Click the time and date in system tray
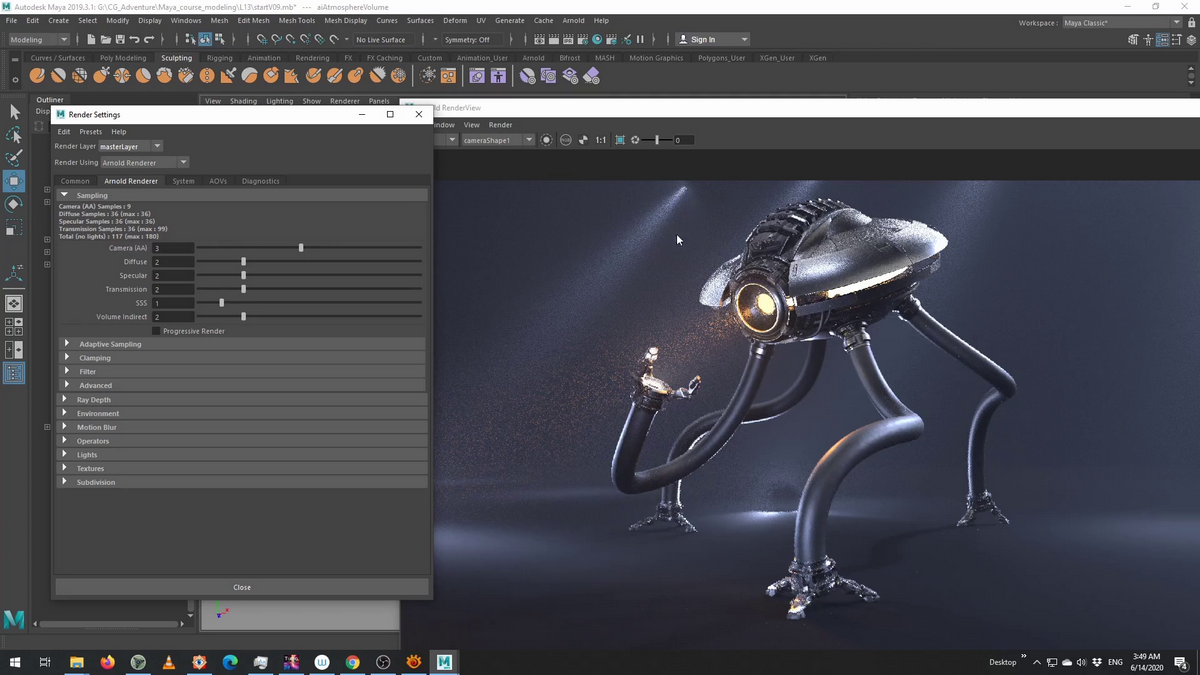The height and width of the screenshot is (675, 1200). (1148, 662)
